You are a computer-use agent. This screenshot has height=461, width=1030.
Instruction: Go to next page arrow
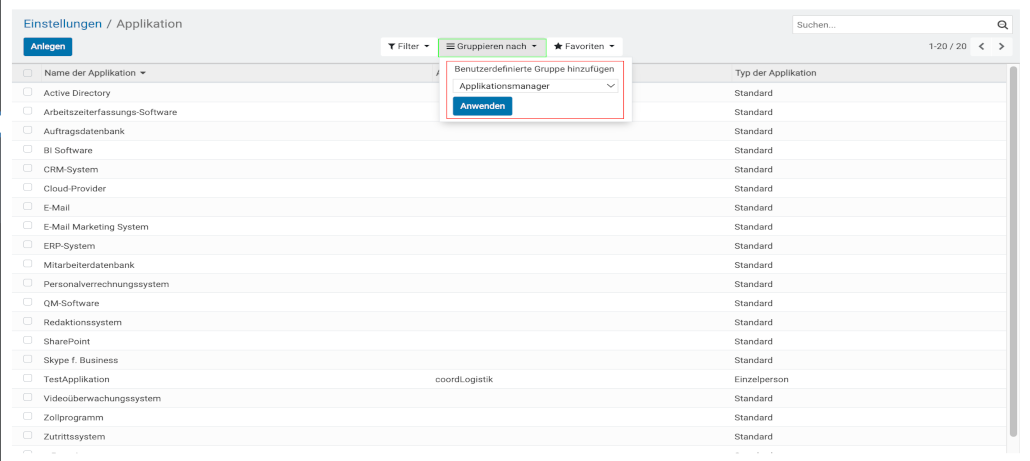[1000, 47]
